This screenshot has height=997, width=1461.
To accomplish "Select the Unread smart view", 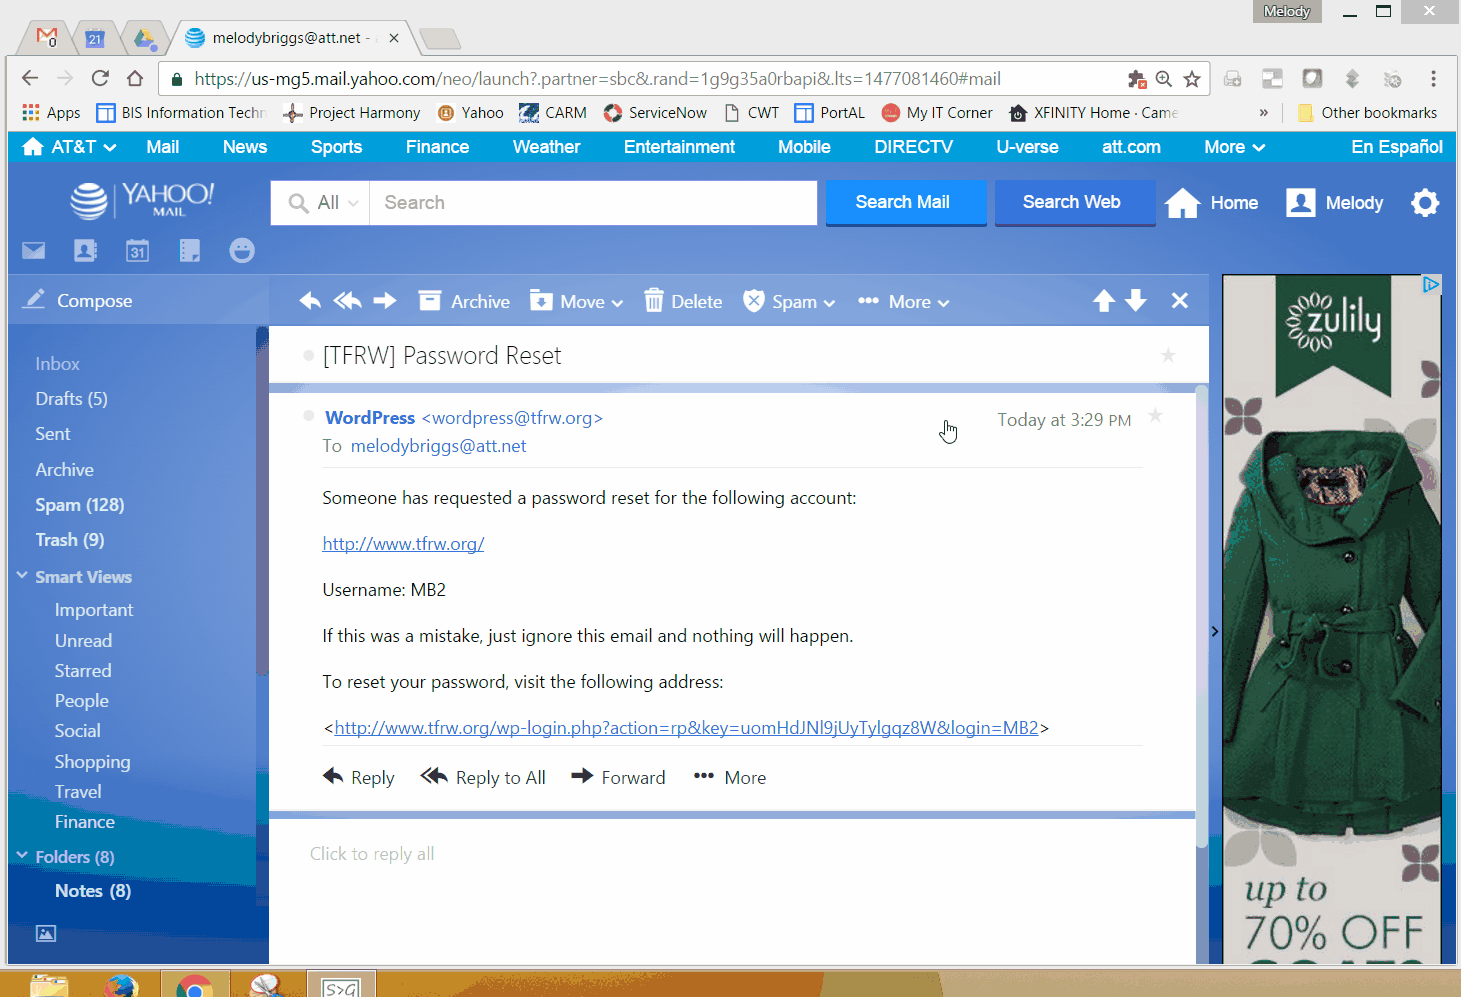I will click(x=83, y=641).
